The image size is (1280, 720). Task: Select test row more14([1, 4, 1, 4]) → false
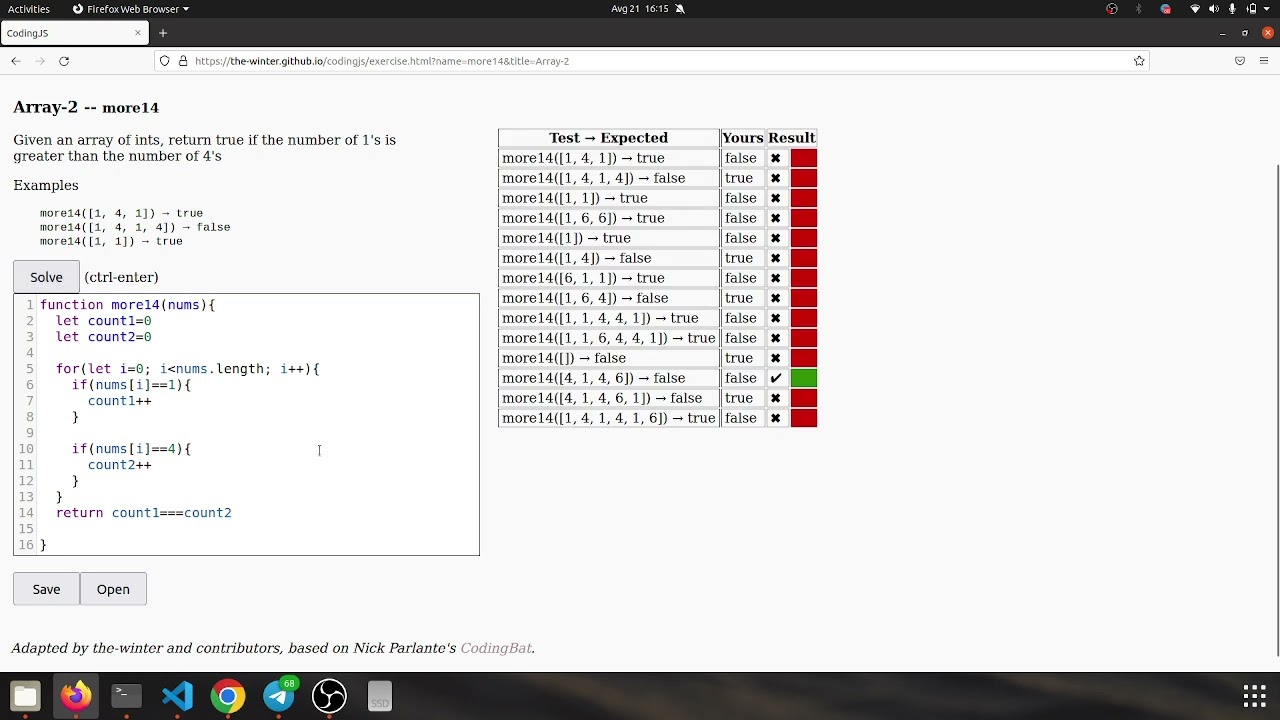pyautogui.click(x=608, y=178)
